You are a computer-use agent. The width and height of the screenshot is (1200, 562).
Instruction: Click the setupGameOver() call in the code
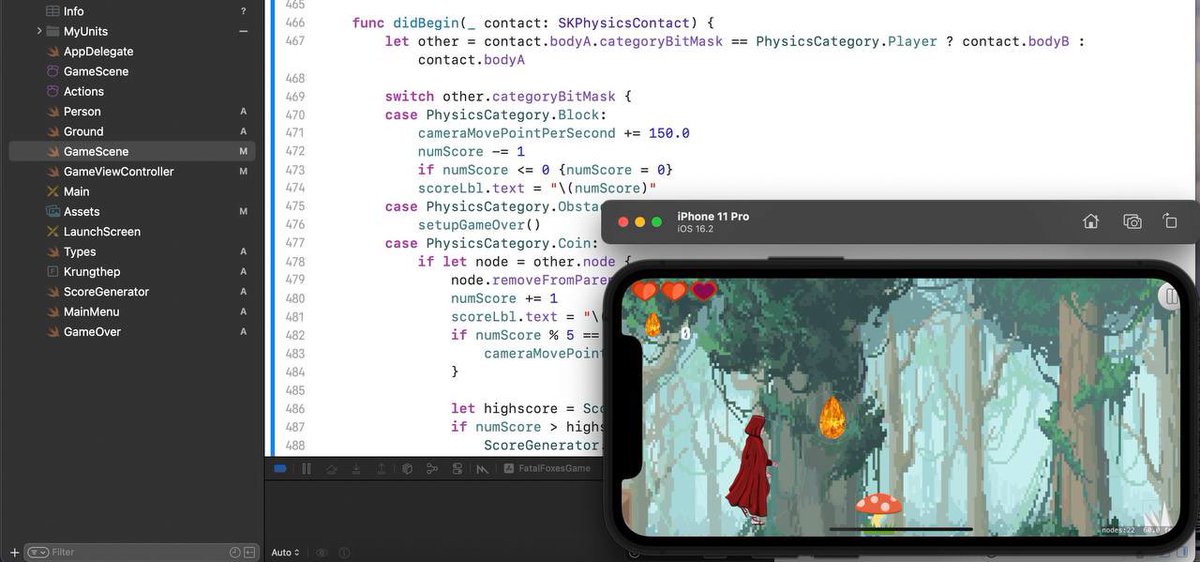479,225
